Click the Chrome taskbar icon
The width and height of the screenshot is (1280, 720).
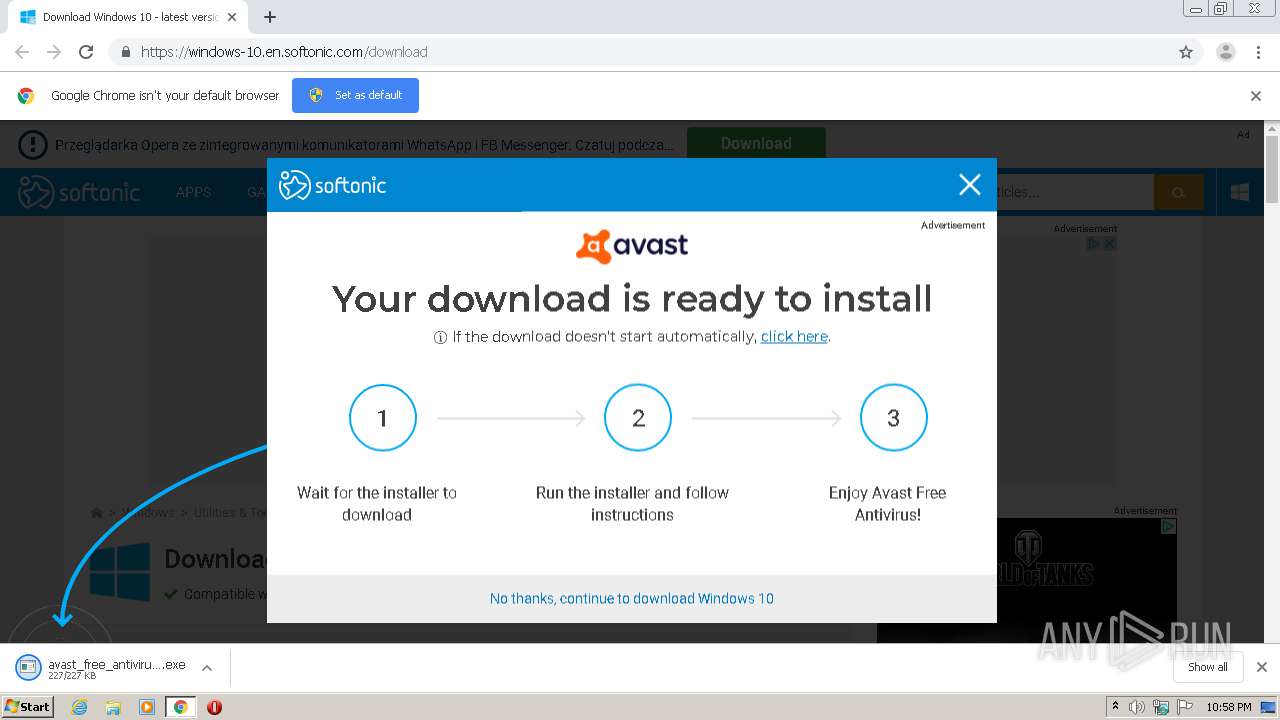(x=180, y=706)
